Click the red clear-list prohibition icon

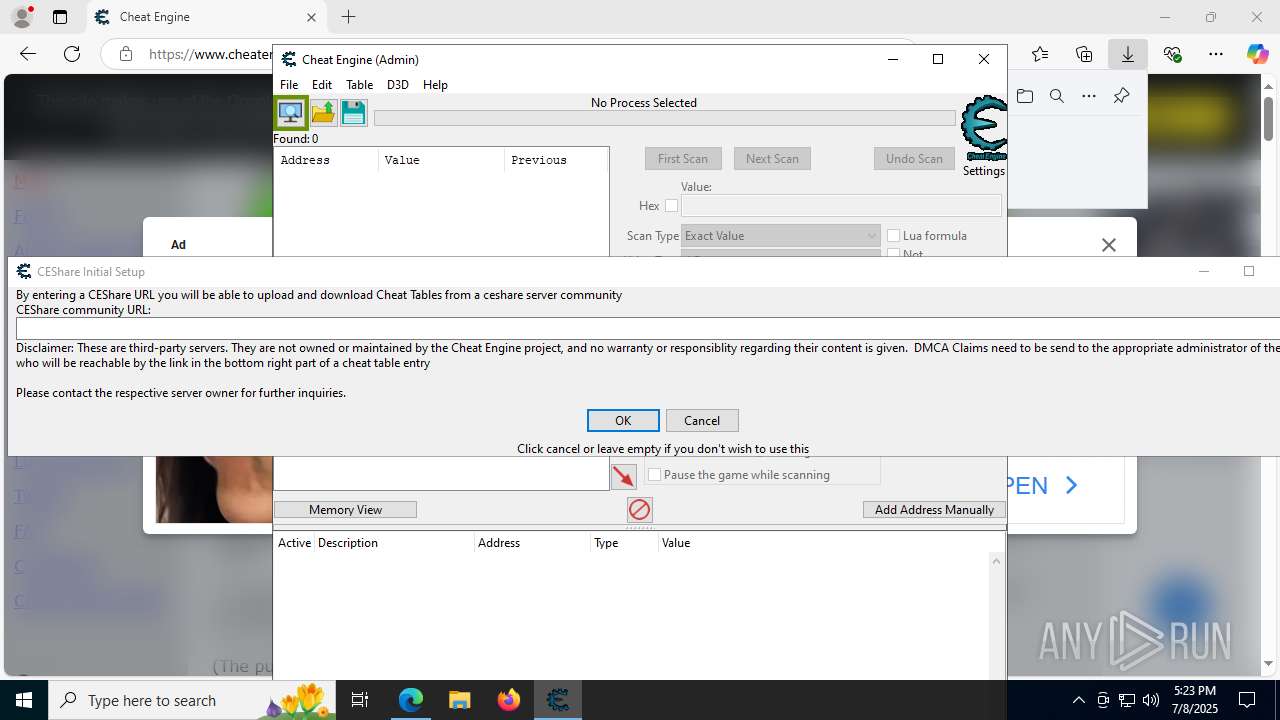640,510
